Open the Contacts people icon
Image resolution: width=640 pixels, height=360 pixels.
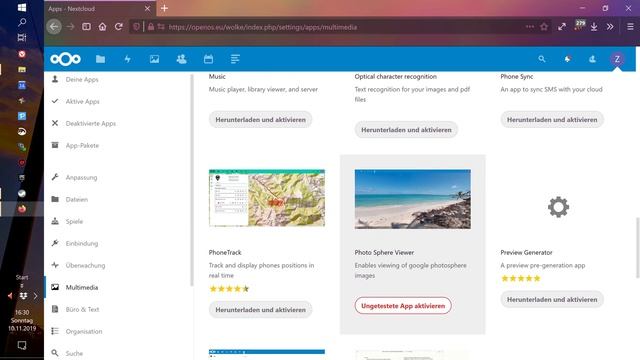181,59
